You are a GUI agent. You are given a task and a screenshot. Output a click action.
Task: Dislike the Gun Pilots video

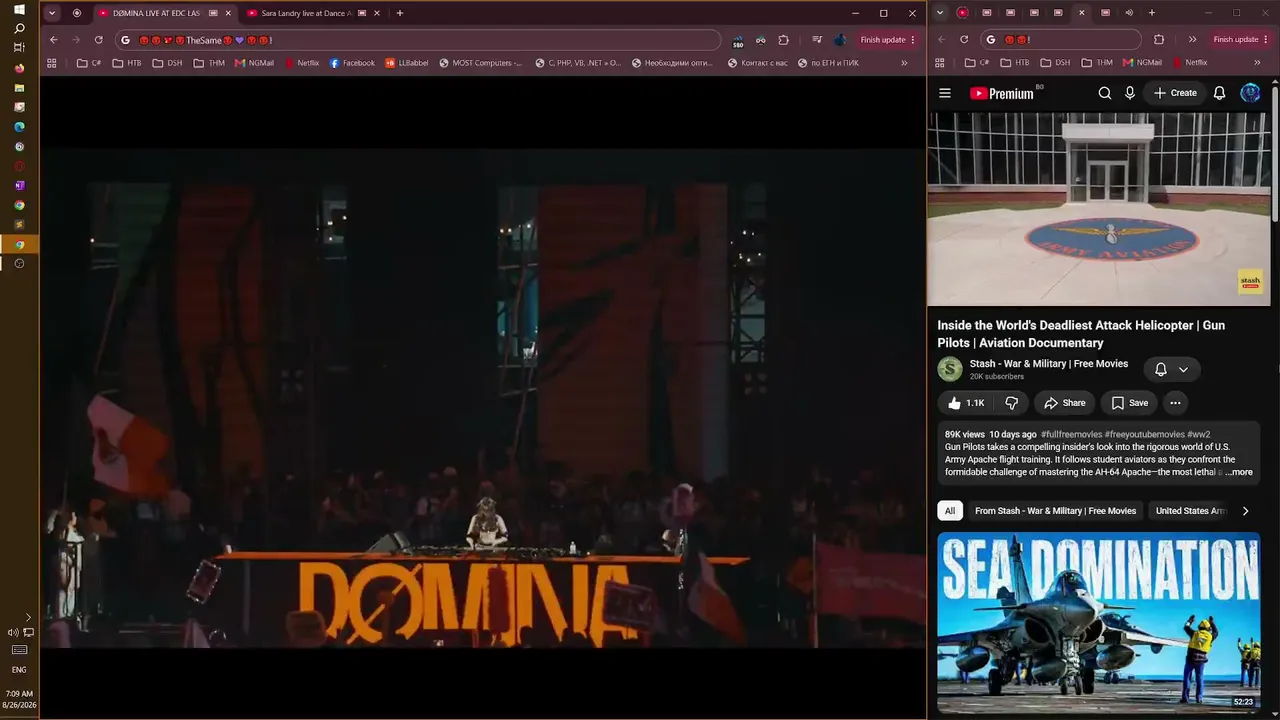point(1011,403)
